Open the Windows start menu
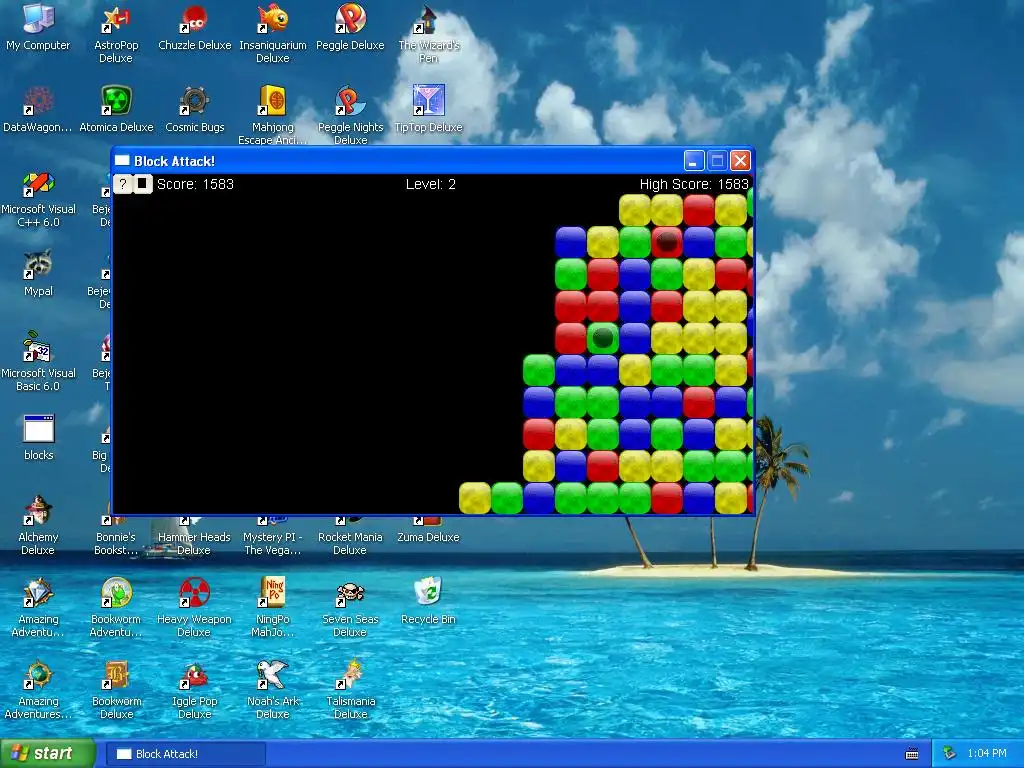1024x768 pixels. pyautogui.click(x=48, y=754)
